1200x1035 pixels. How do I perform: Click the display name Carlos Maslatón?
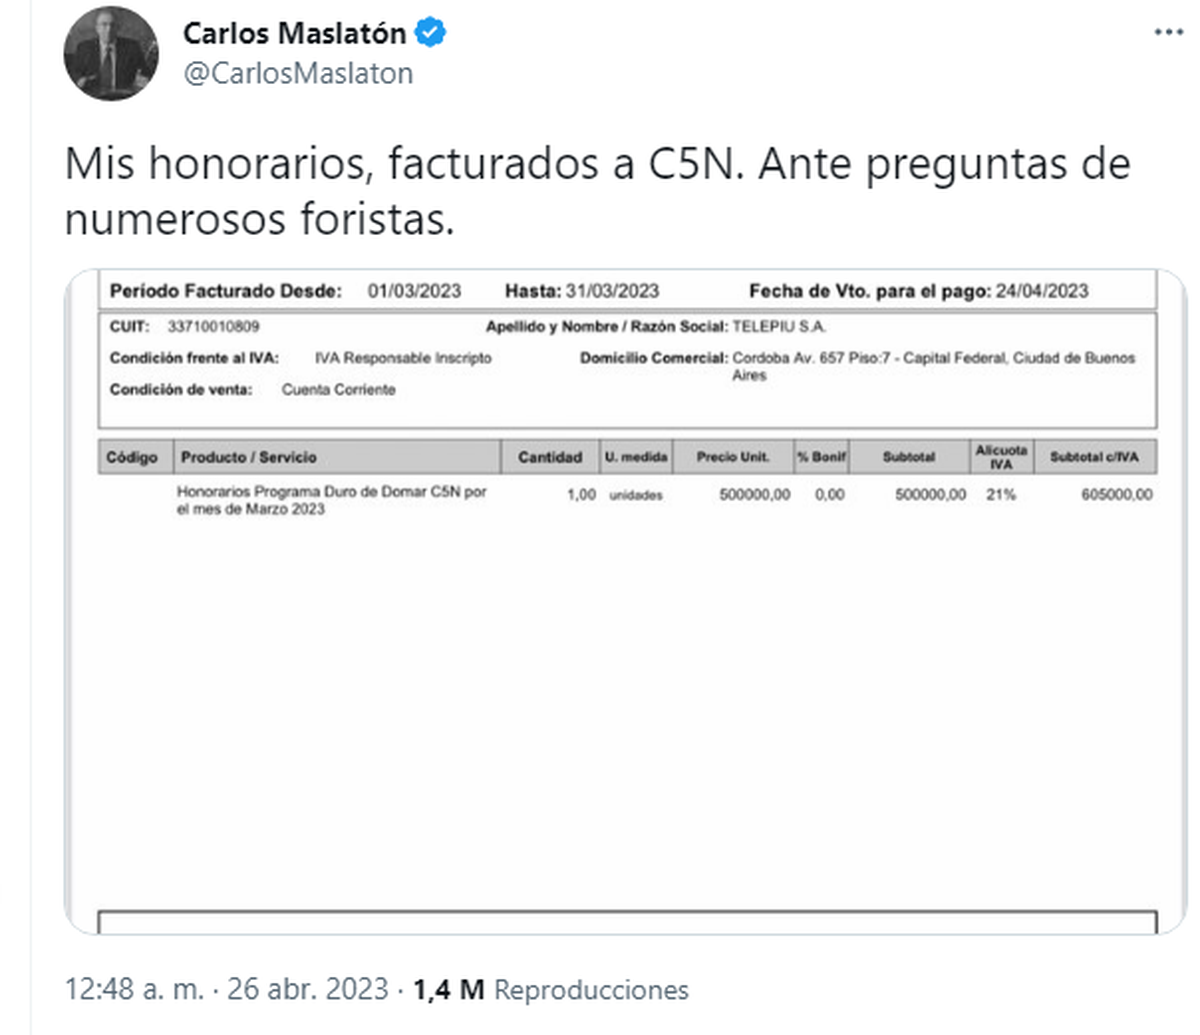(294, 33)
